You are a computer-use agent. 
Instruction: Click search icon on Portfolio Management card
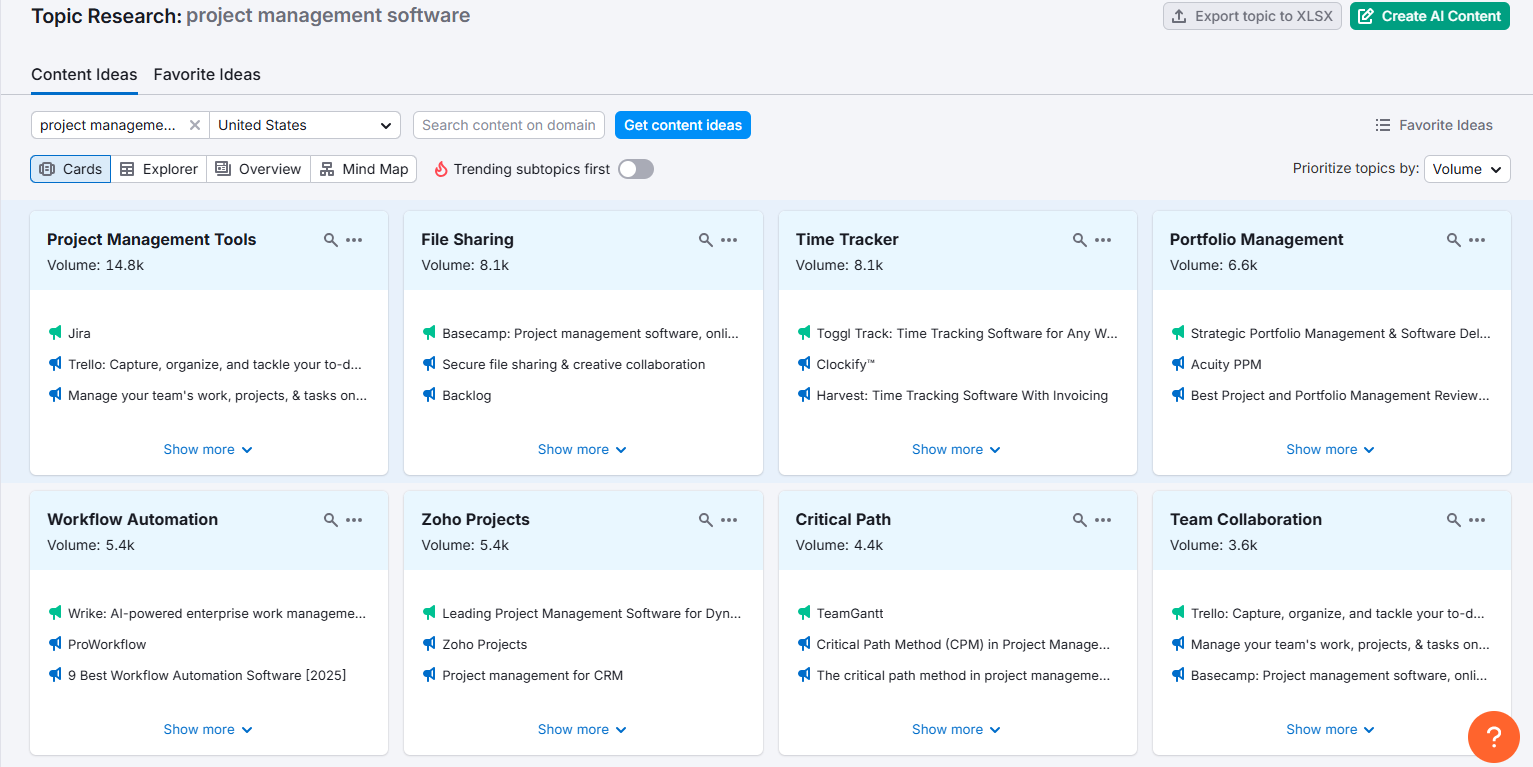(x=1454, y=240)
